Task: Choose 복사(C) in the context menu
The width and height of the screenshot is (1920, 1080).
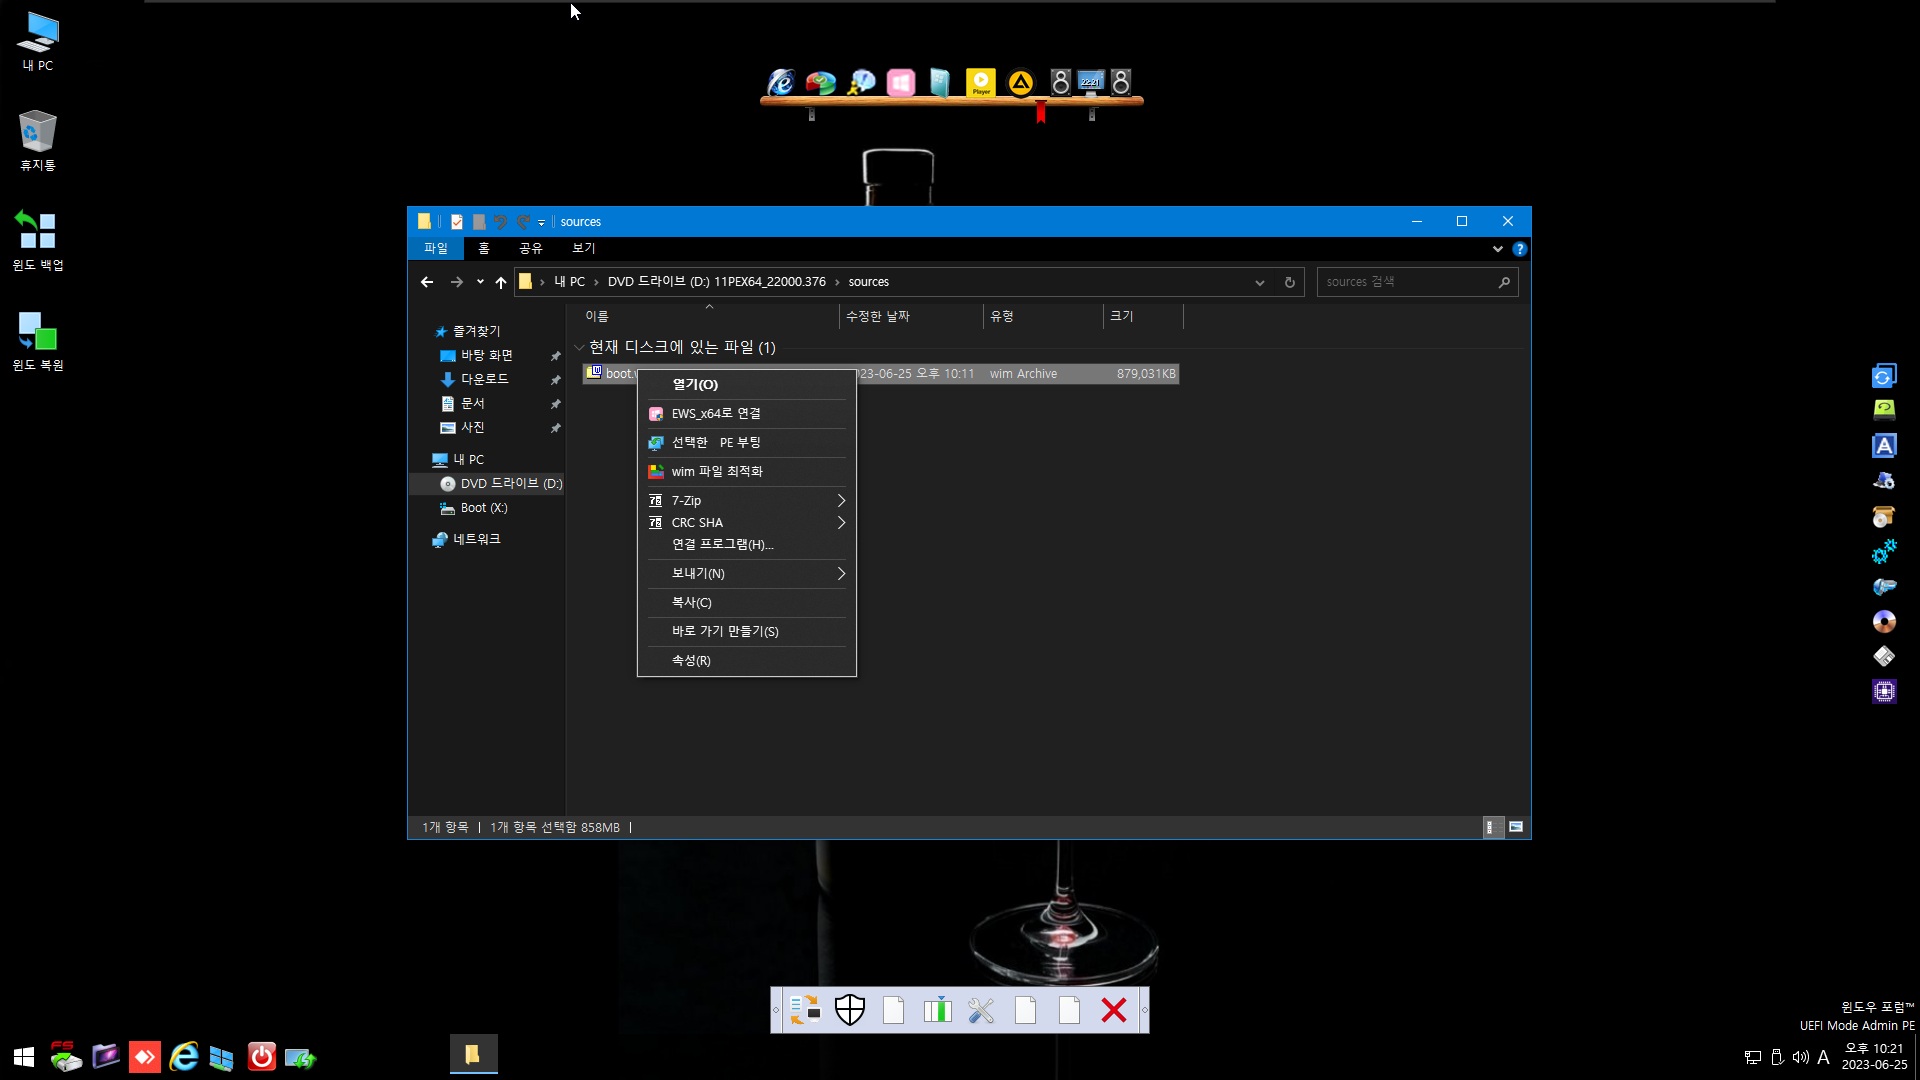Action: [x=747, y=603]
